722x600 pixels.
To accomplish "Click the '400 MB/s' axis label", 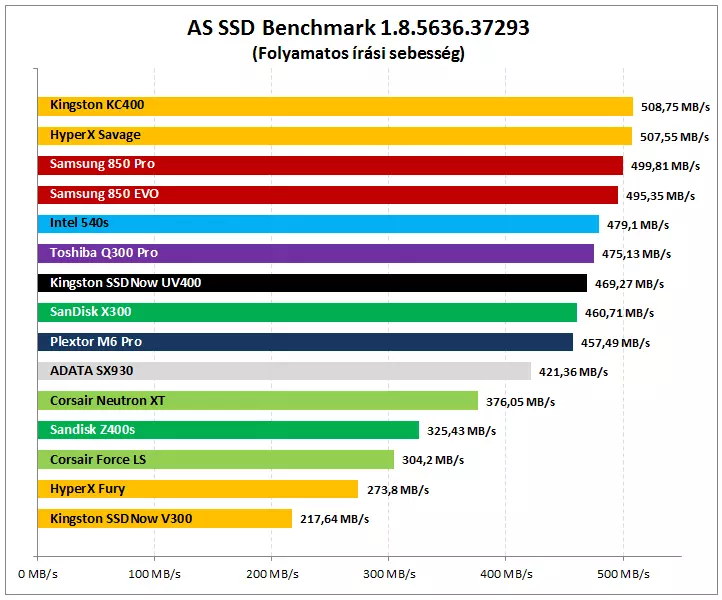I will click(506, 574).
